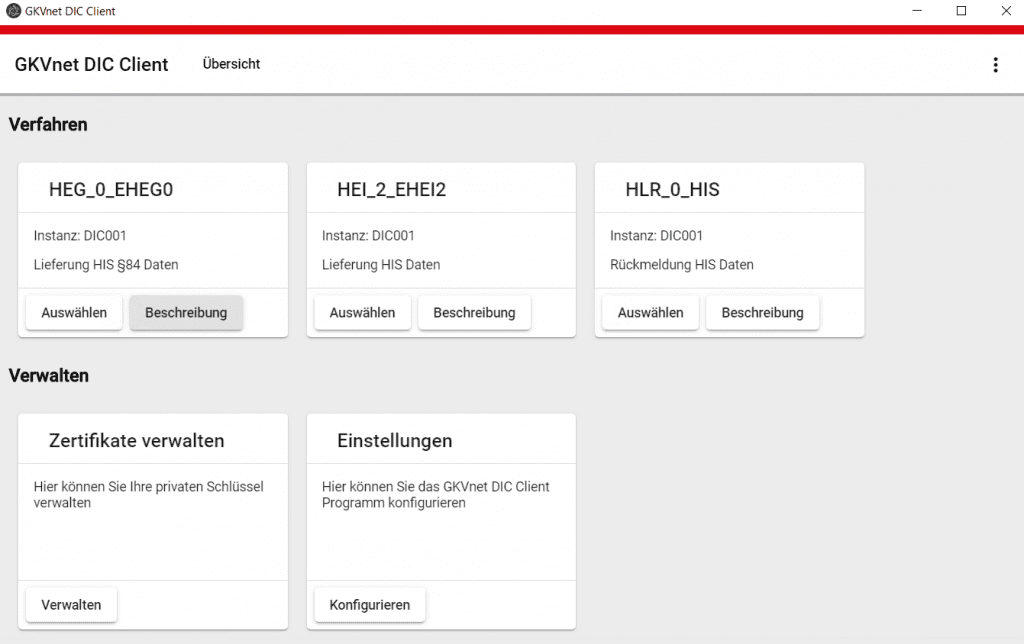This screenshot has height=644, width=1024.
Task: Choose Auswählen on the HEI_2_EHEI2 card
Action: [362, 312]
